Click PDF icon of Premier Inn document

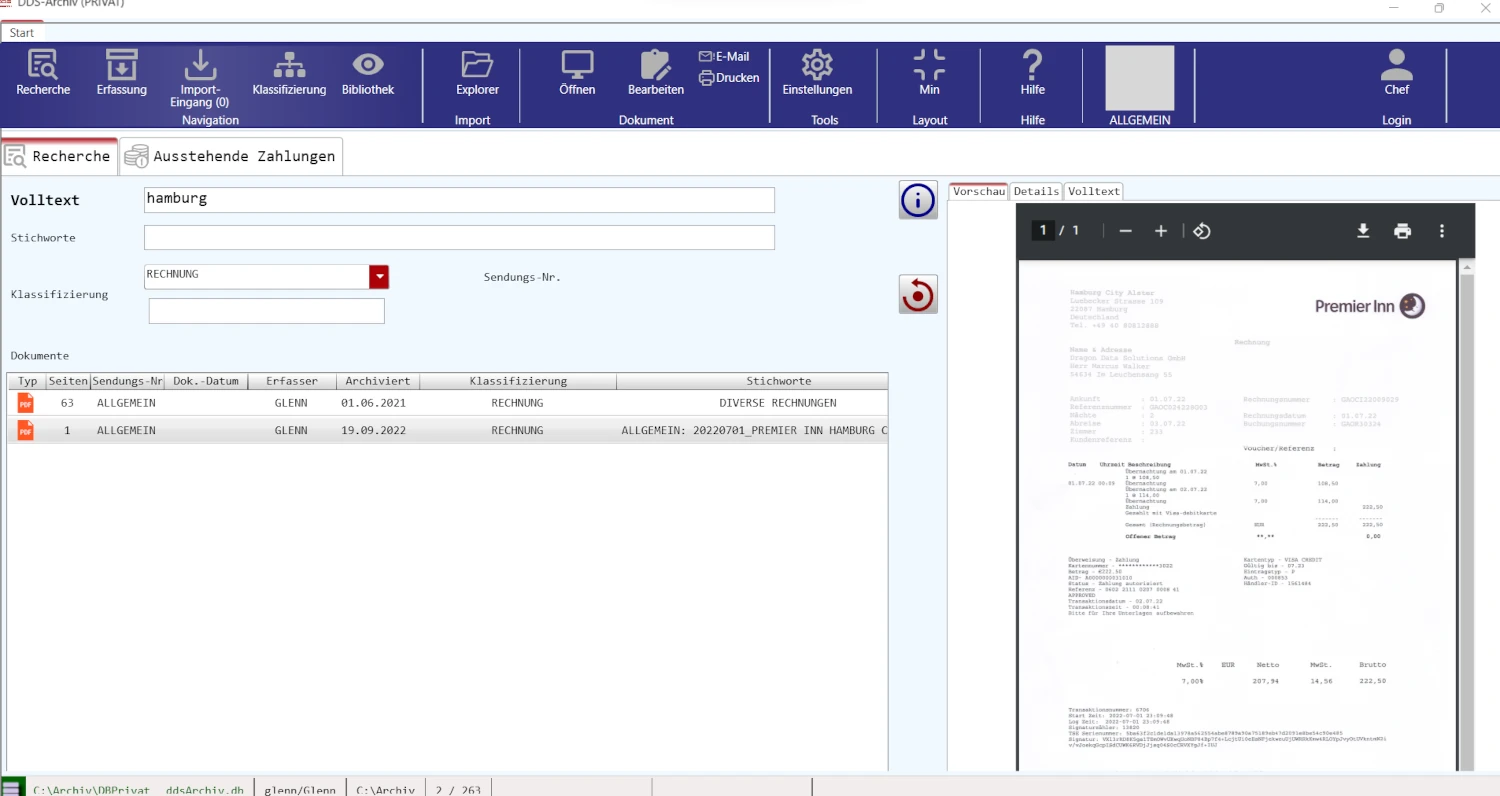[26, 430]
